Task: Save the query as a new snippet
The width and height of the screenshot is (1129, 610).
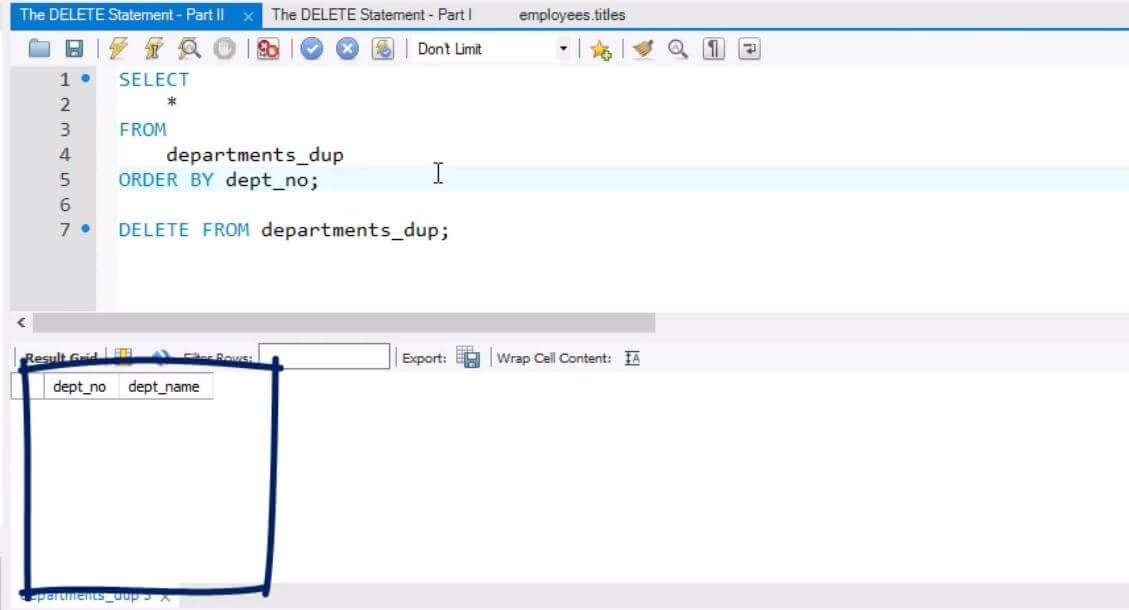Action: 601,47
